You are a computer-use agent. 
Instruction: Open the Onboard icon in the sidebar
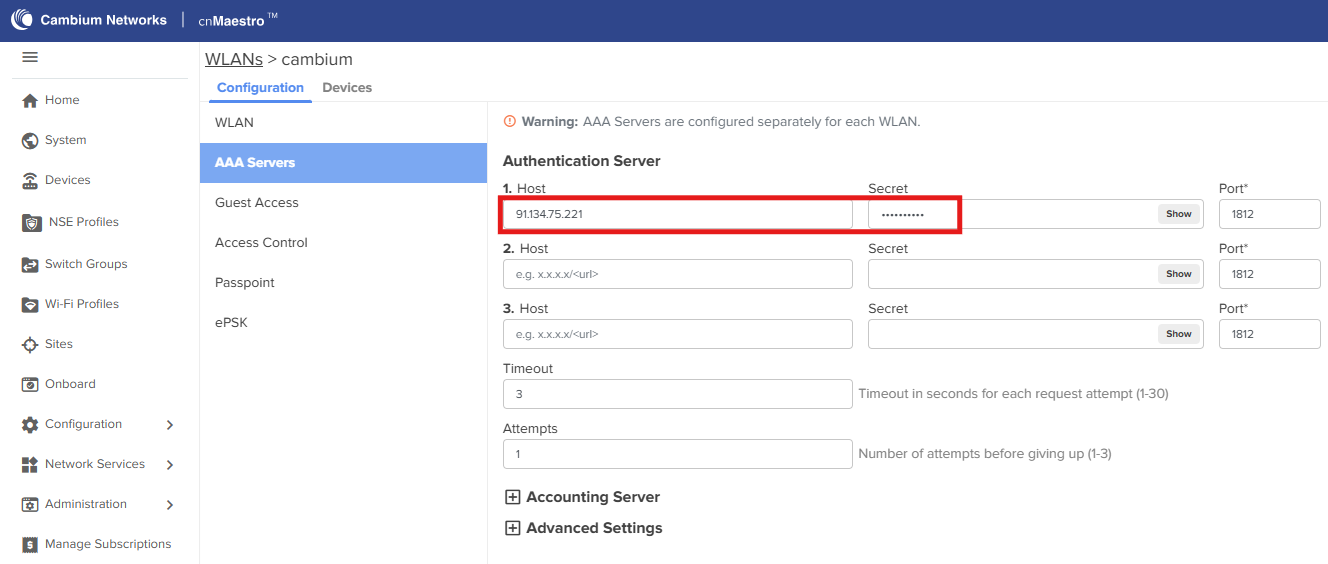click(x=30, y=384)
